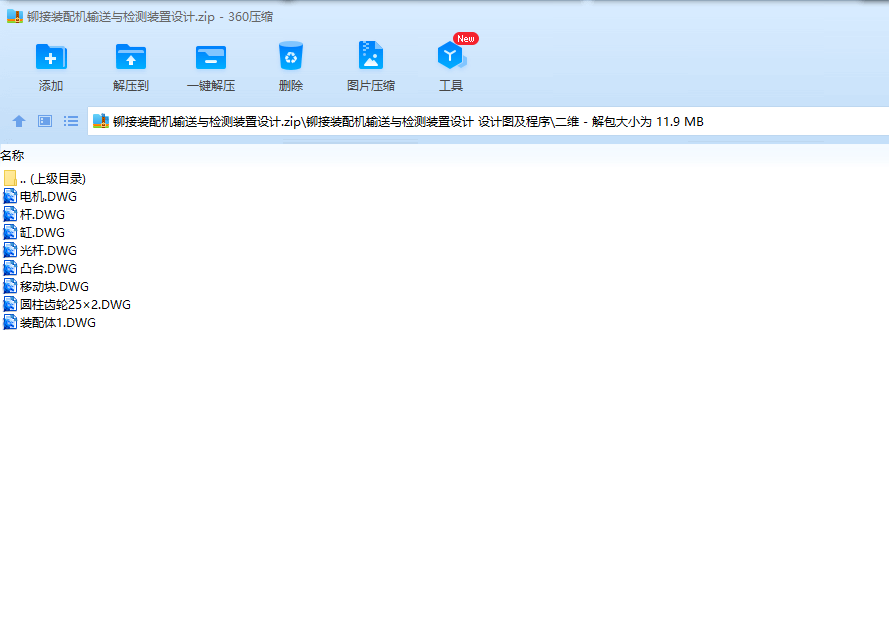Open the .. (上级目录) parent folder row

click(x=44, y=179)
